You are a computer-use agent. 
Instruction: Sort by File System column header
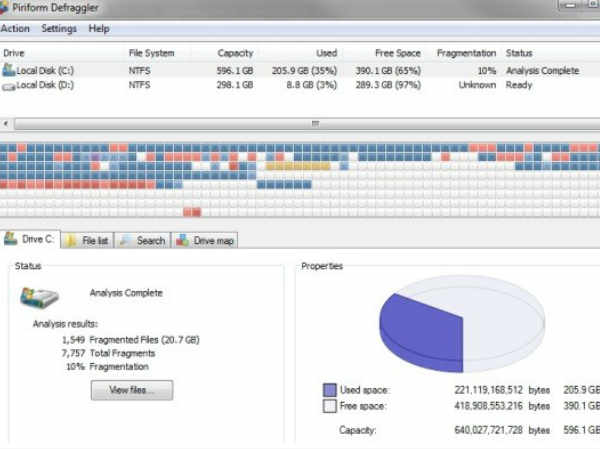[152, 53]
